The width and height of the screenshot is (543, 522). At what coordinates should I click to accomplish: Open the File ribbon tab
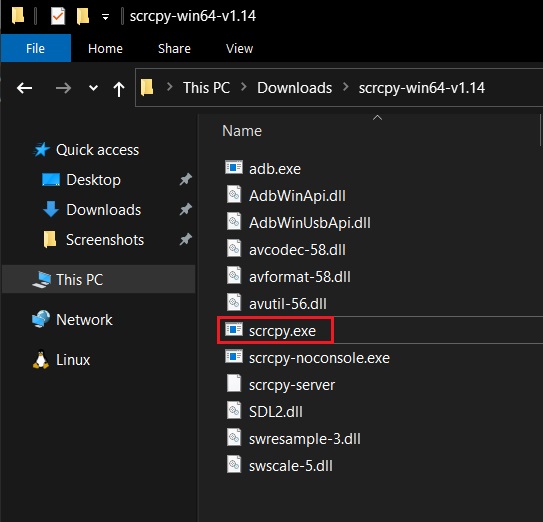point(36,48)
